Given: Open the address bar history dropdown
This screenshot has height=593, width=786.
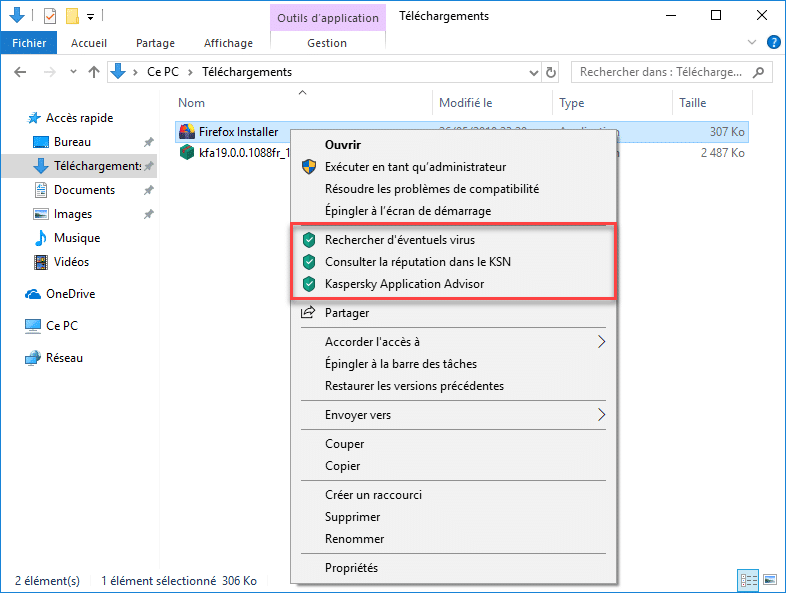Looking at the screenshot, I should tap(534, 73).
